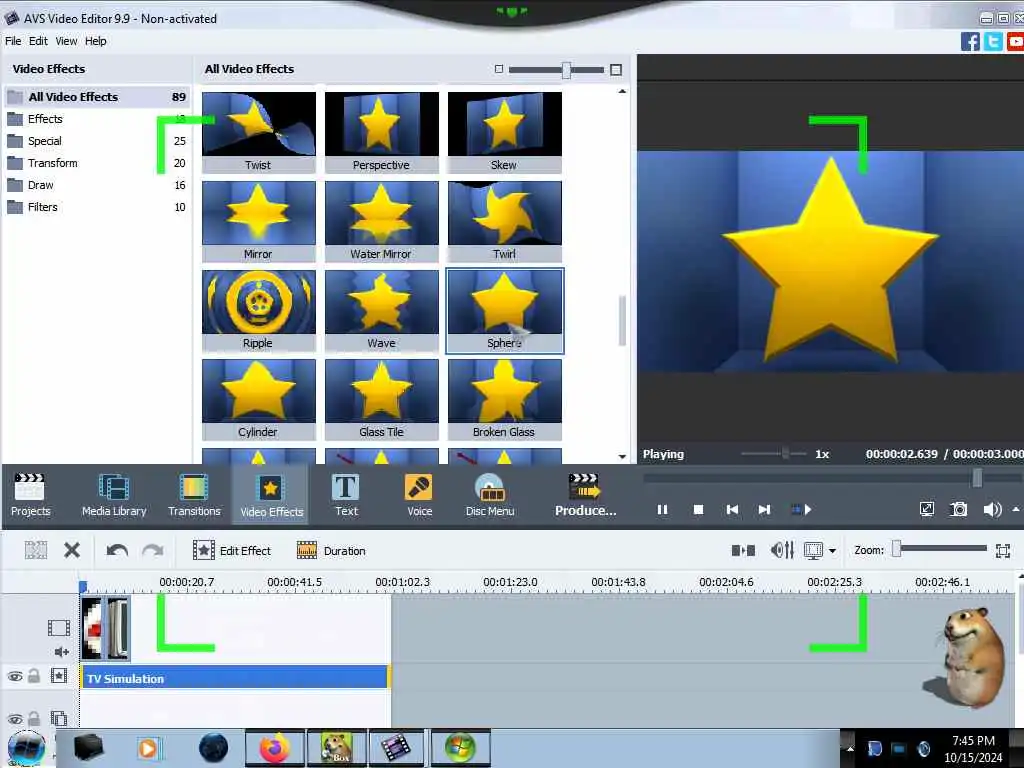Open the Help menu
1024x768 pixels.
tap(95, 40)
